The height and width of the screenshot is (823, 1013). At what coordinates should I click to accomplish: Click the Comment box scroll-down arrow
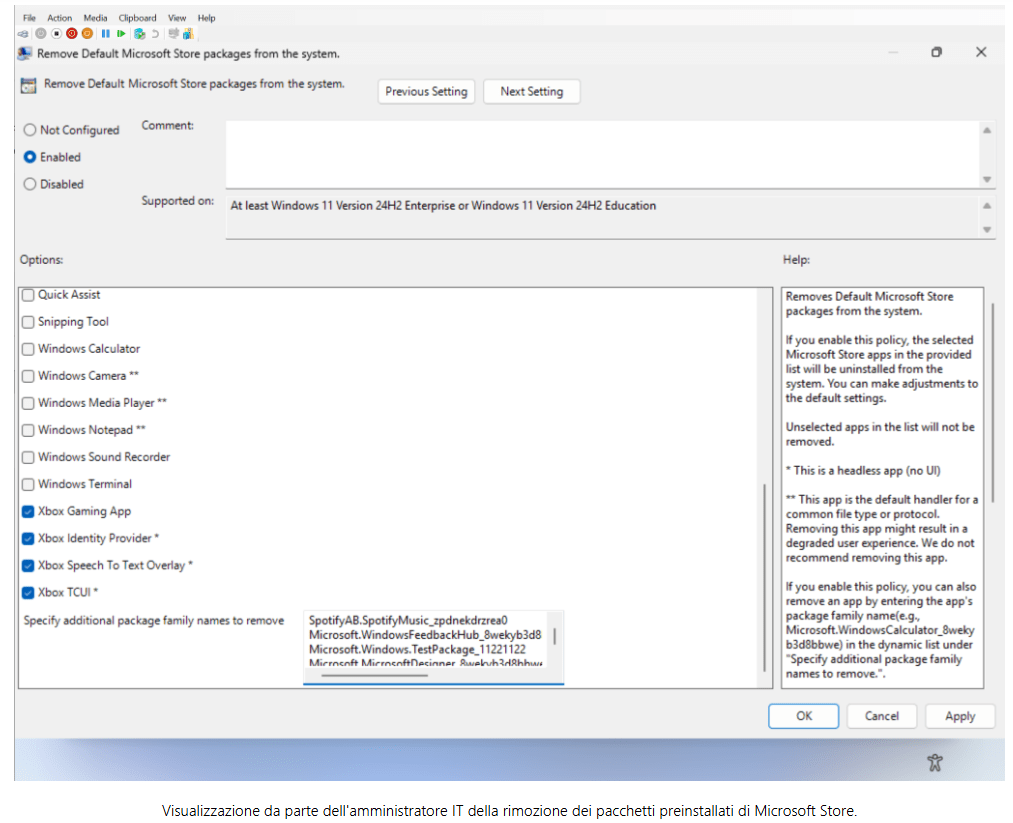pos(987,180)
